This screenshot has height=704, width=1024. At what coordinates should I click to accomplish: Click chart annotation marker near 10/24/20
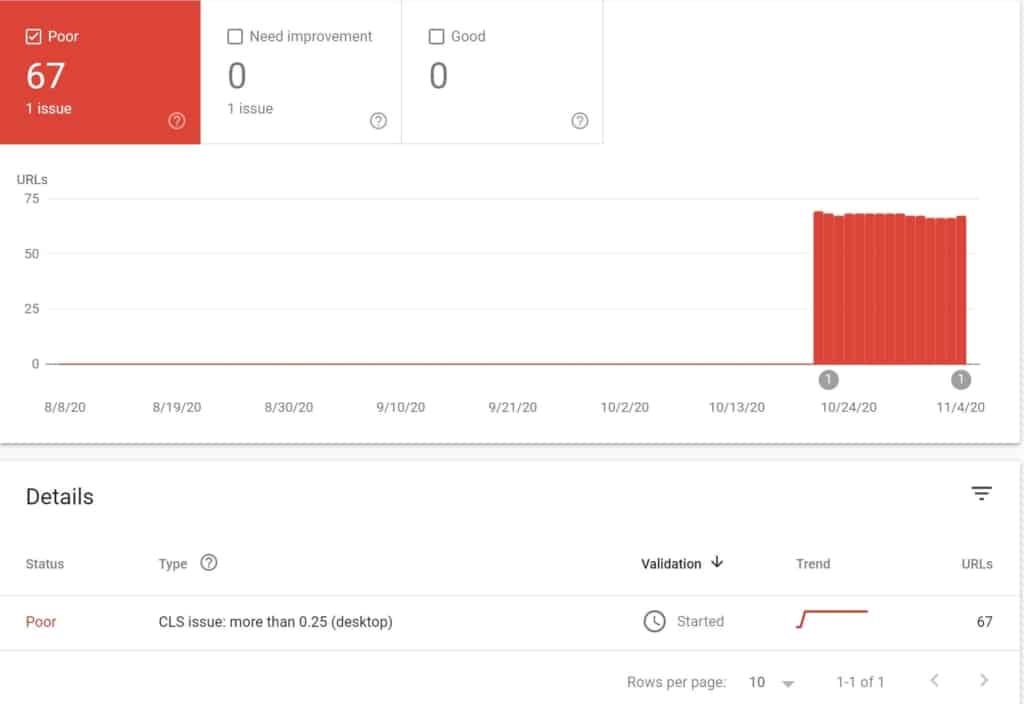(828, 380)
